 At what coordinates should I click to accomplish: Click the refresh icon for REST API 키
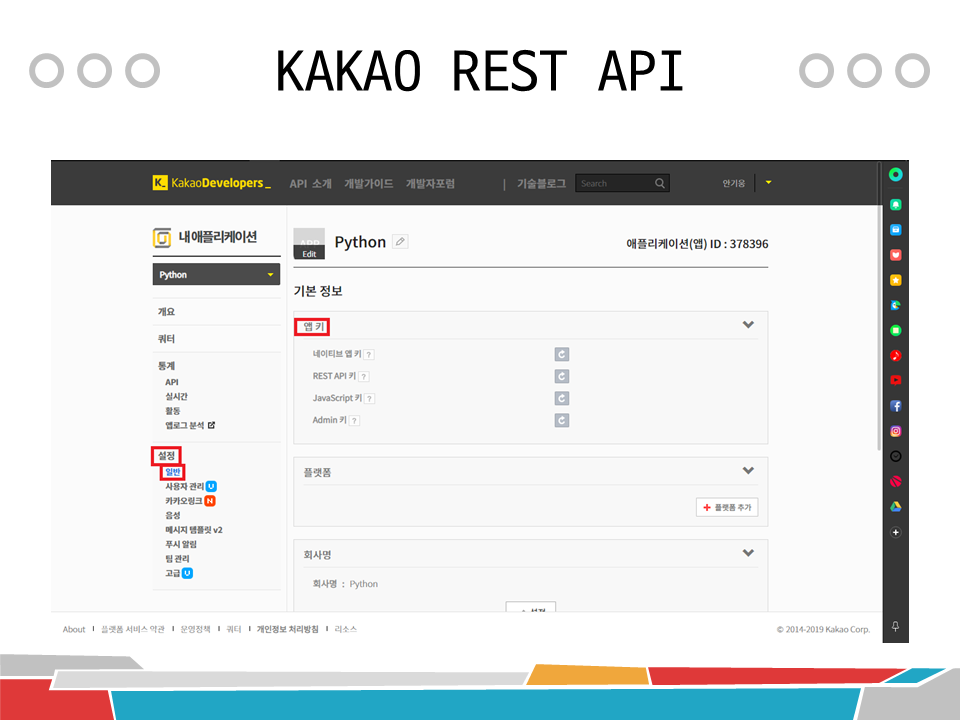click(561, 377)
